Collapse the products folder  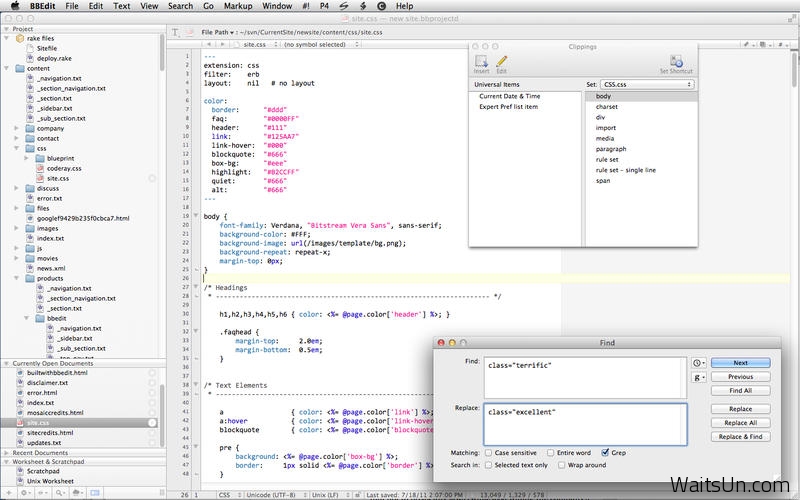click(x=16, y=279)
